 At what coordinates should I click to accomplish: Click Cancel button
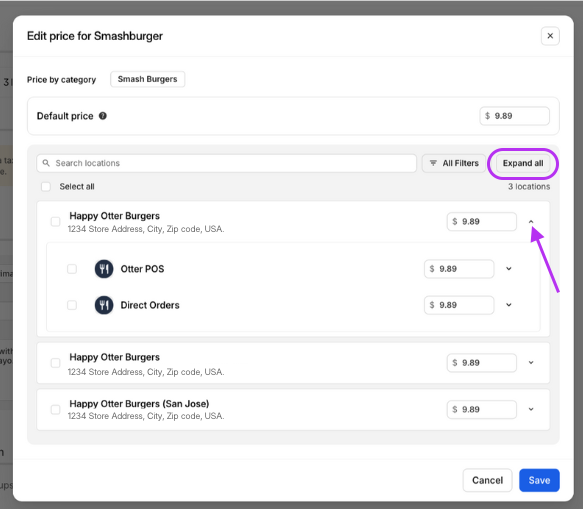(487, 480)
